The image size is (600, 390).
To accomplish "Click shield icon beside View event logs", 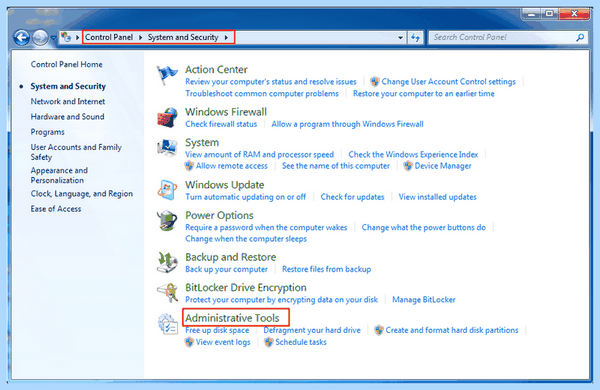I will 189,342.
